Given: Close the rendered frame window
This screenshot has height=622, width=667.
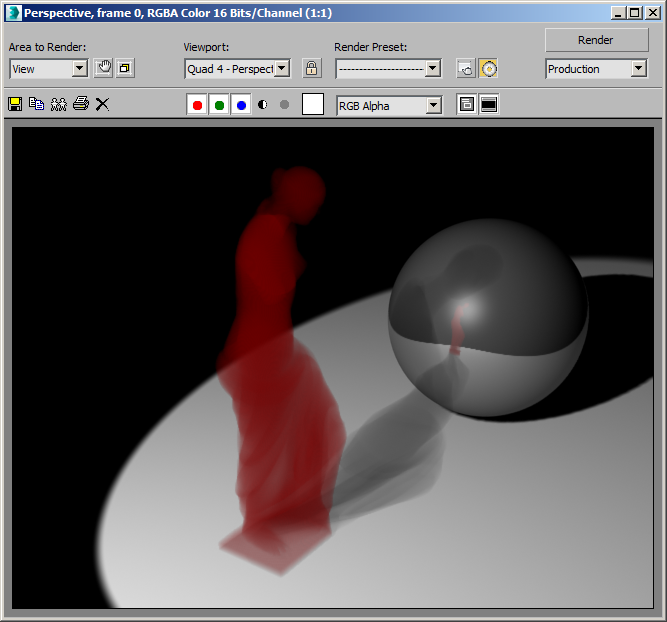Looking at the screenshot, I should pos(653,13).
